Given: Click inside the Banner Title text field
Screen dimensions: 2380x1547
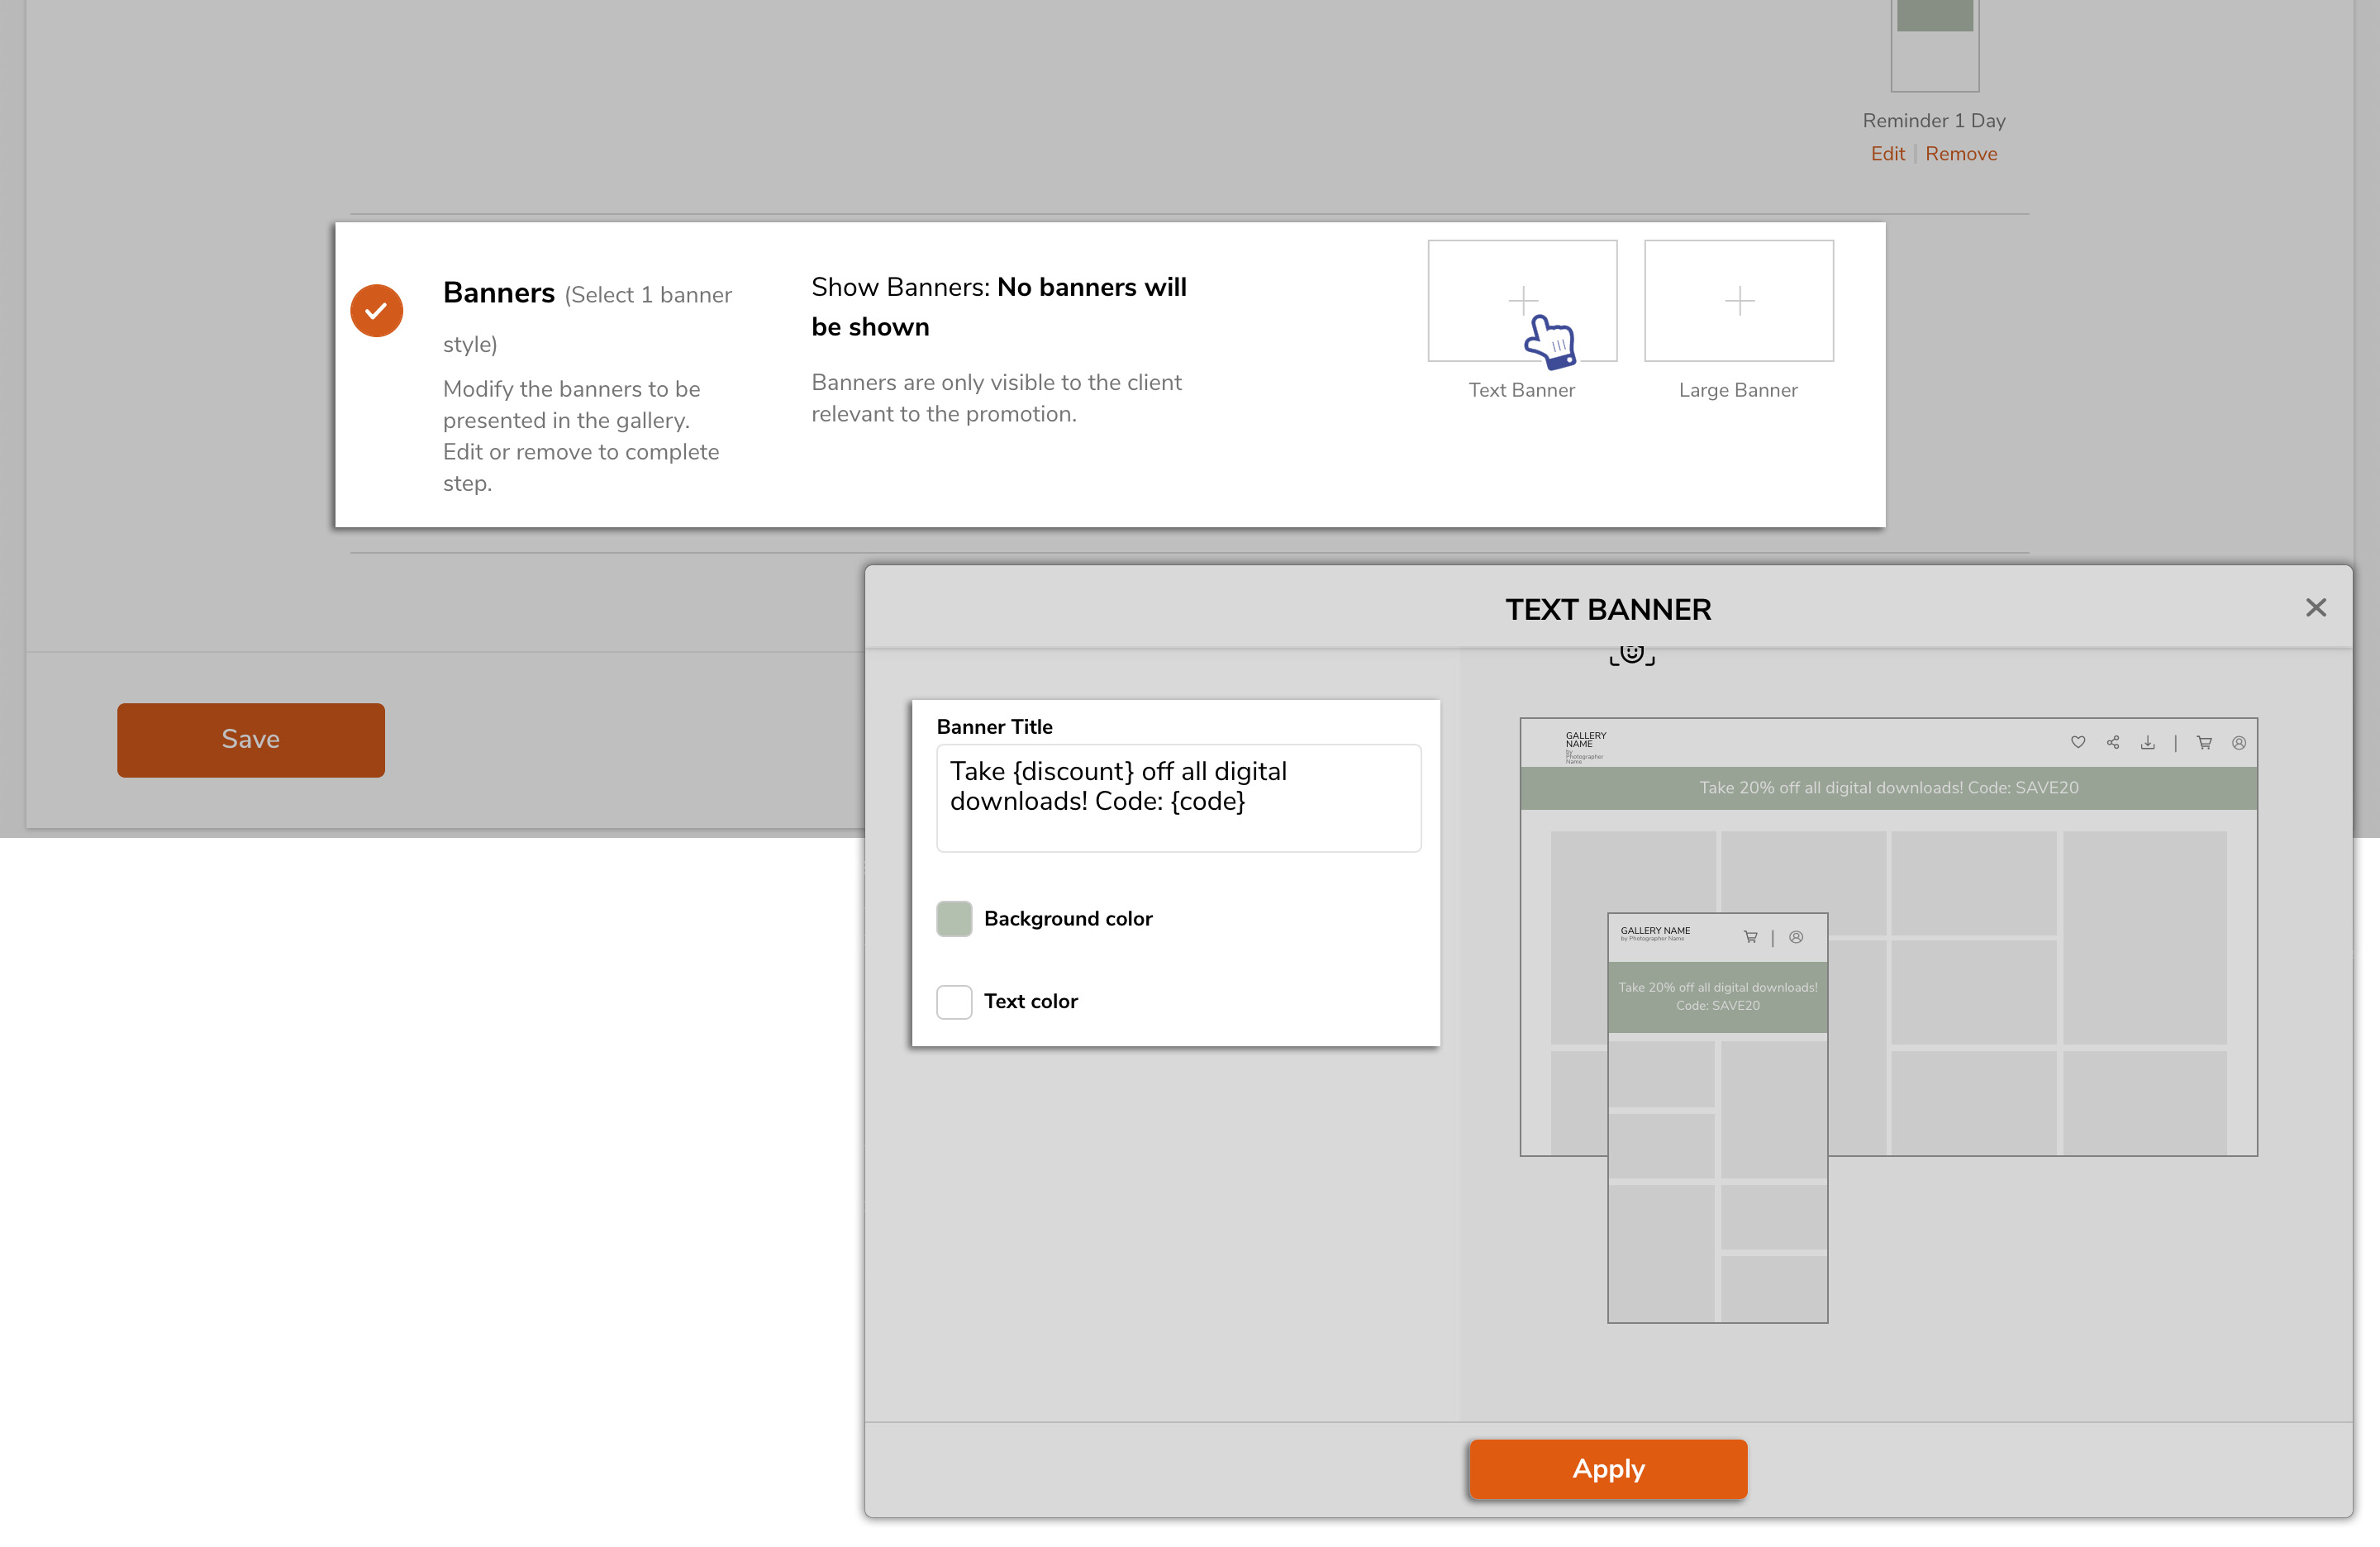Looking at the screenshot, I should [x=1178, y=797].
